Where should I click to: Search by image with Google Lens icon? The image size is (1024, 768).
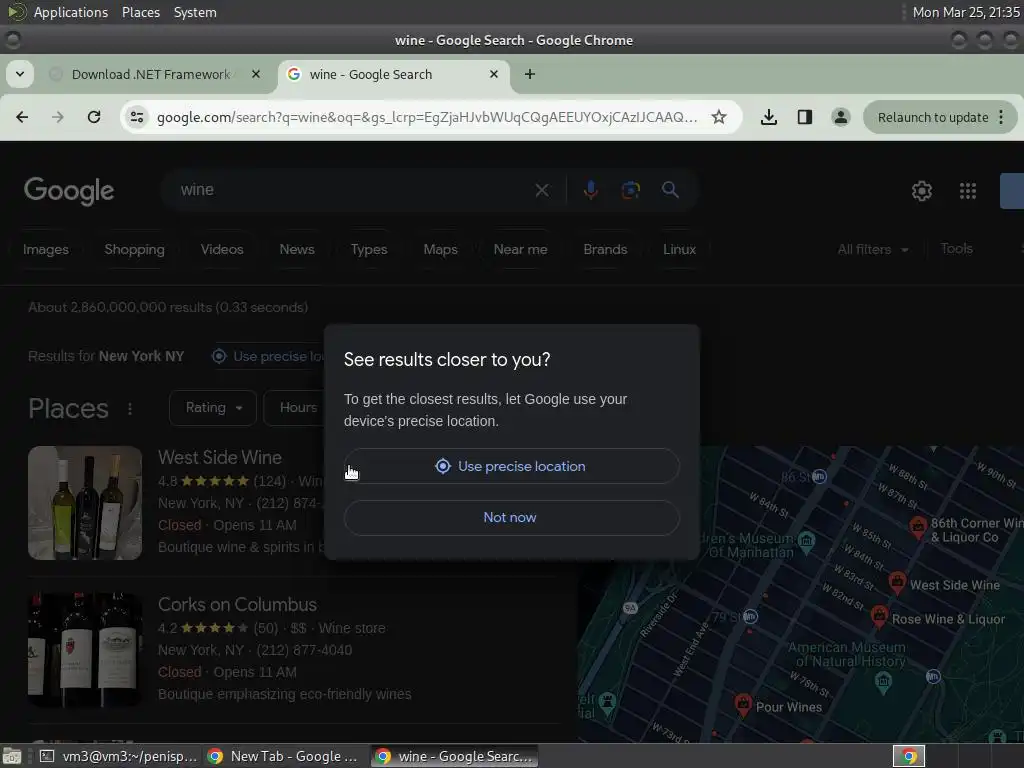coord(630,190)
